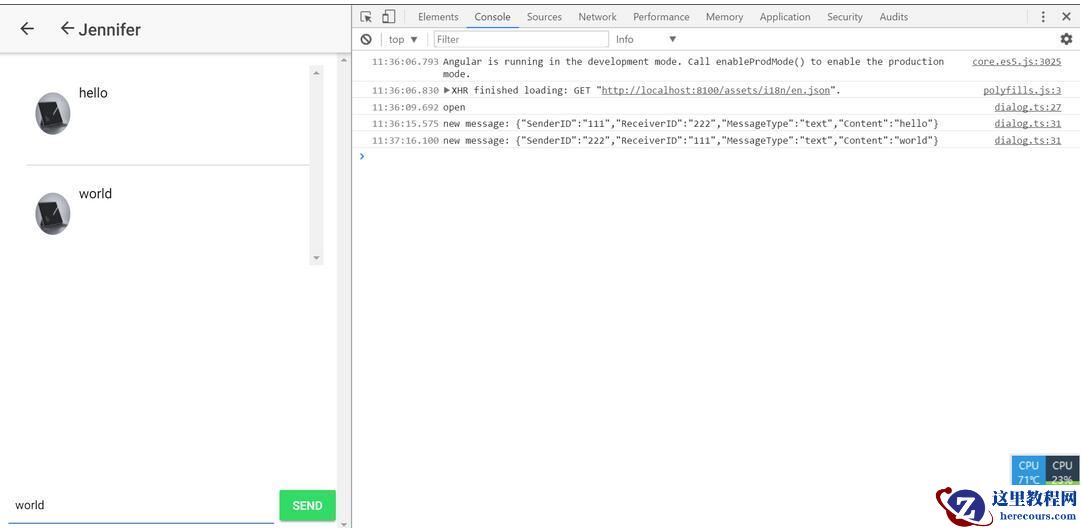Select the 'open' console log line
The height and width of the screenshot is (528, 1082).
tap(454, 107)
